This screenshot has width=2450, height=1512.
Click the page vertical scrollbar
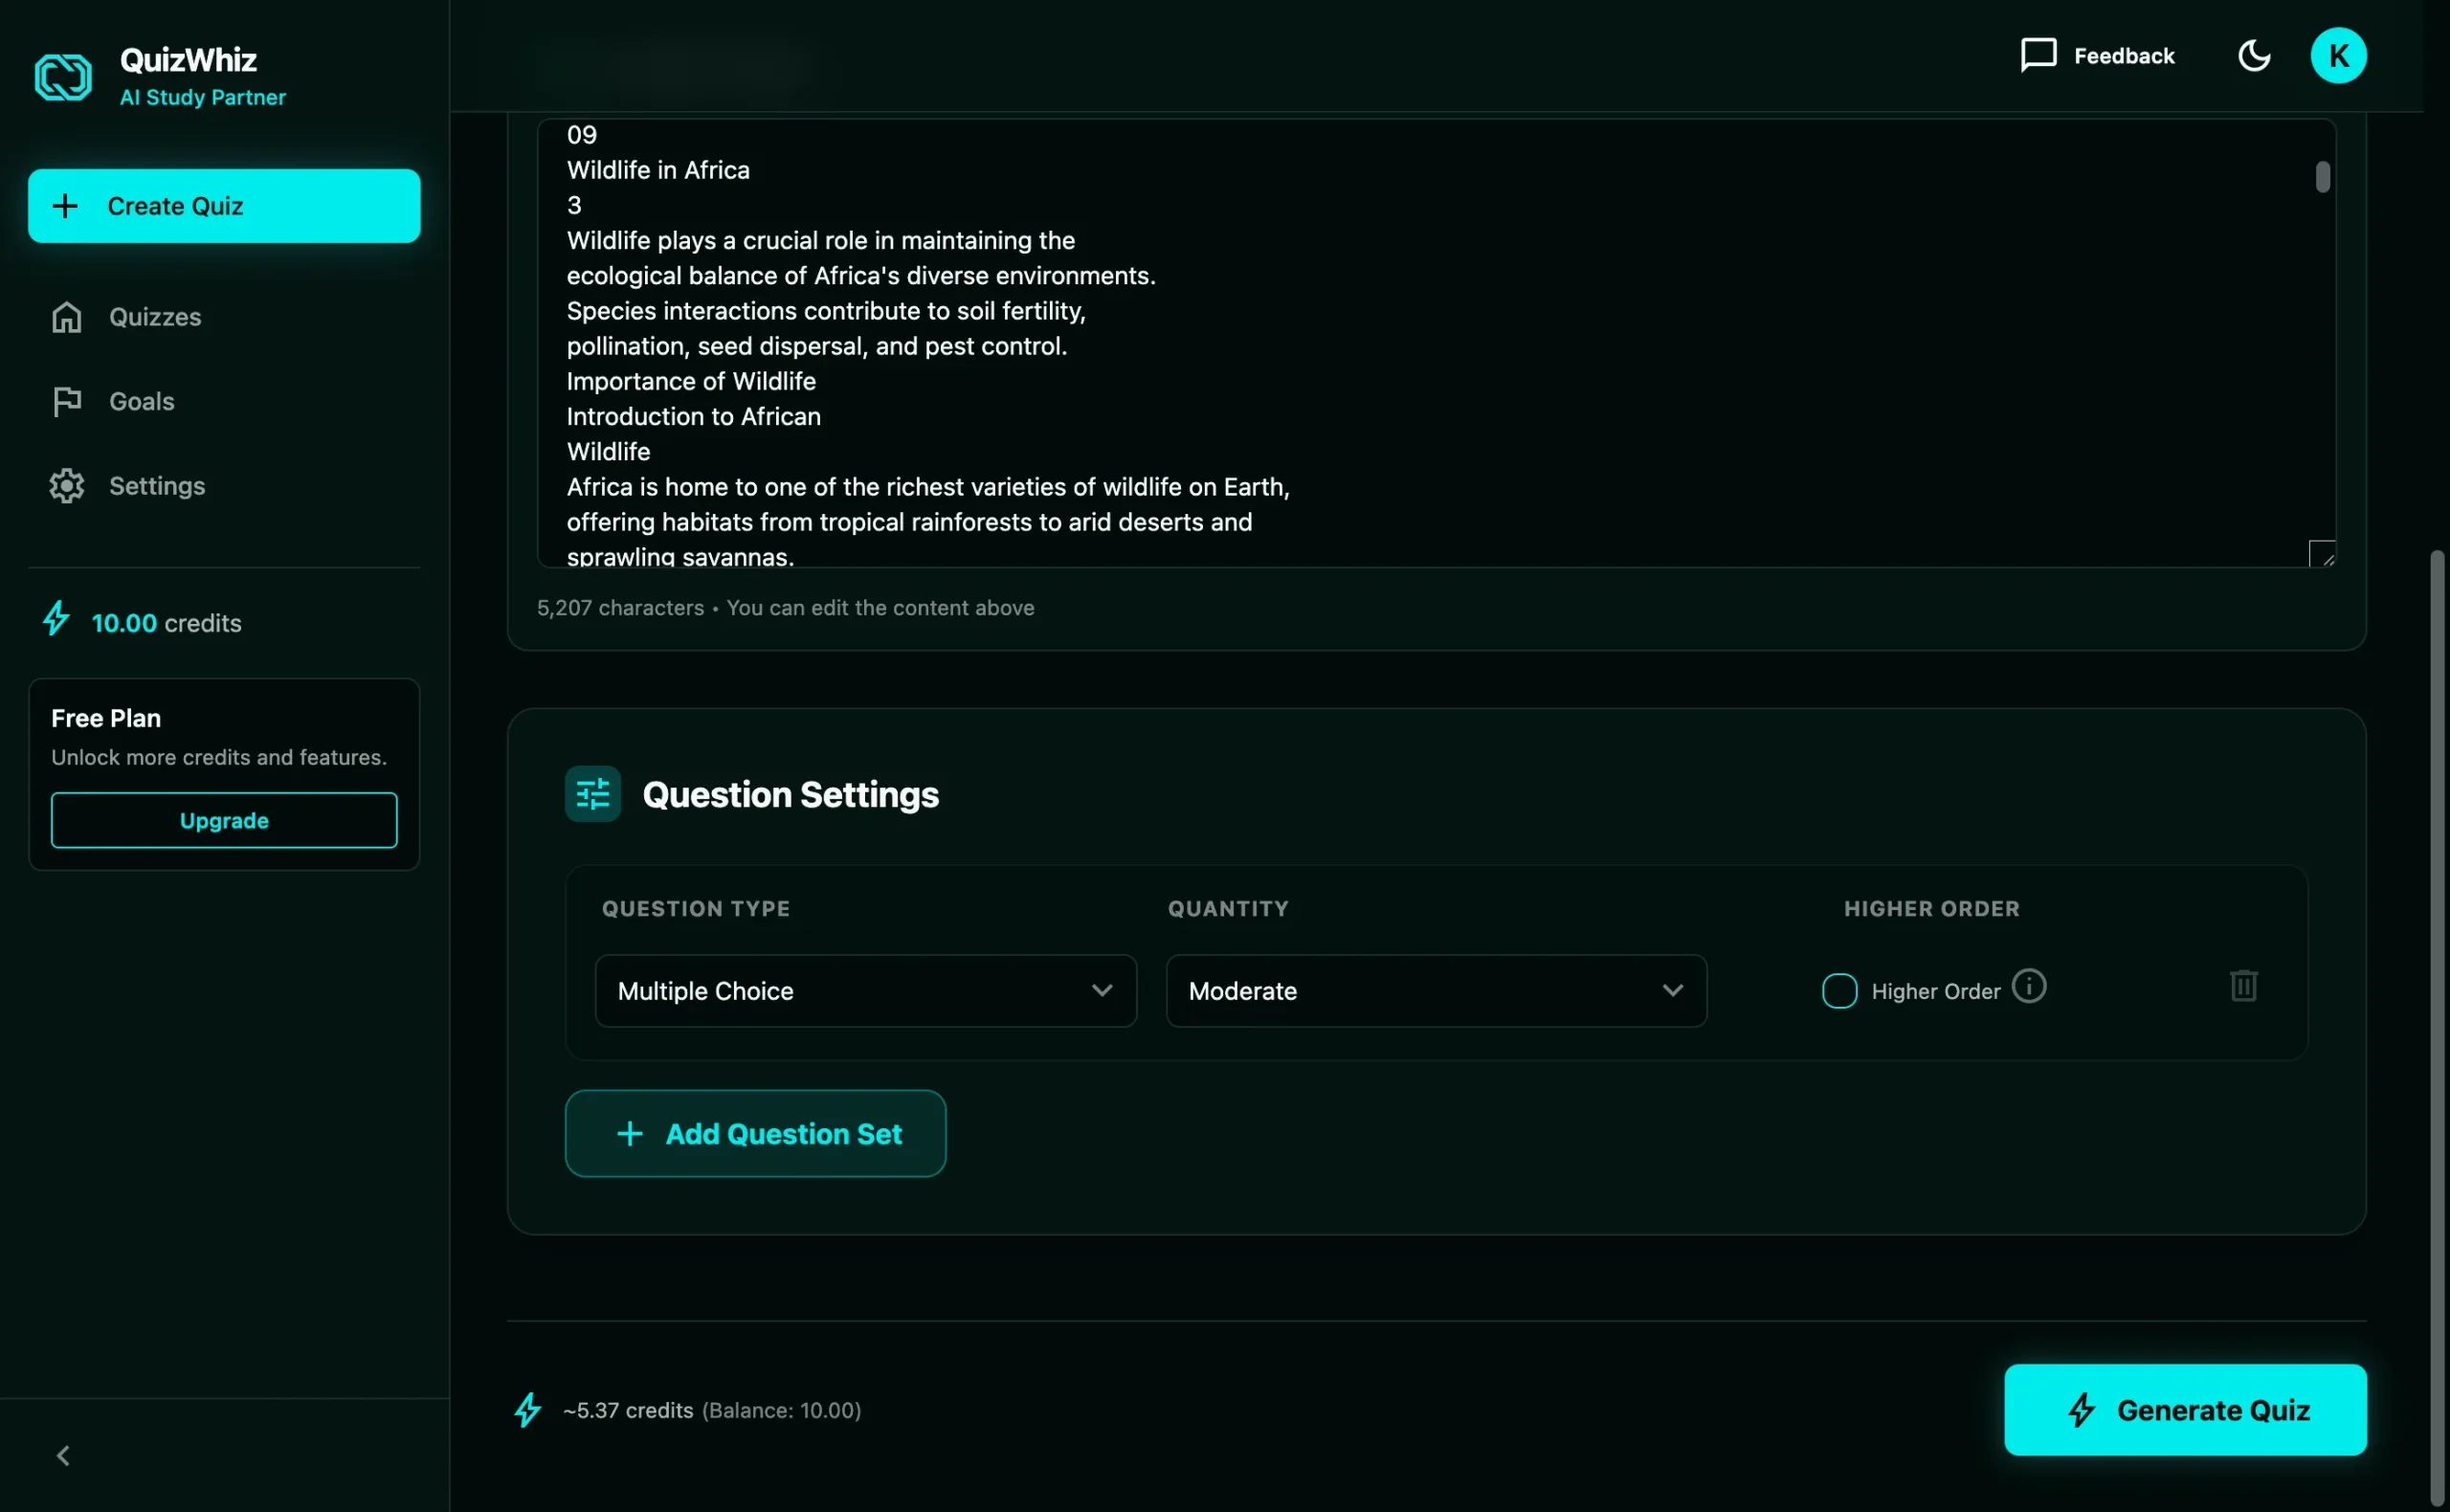pos(2437,1030)
